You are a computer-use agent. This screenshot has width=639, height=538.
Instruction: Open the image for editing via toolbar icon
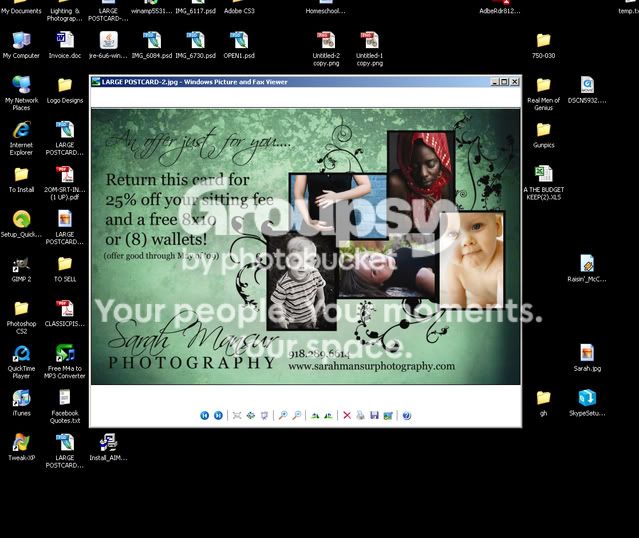[388, 415]
